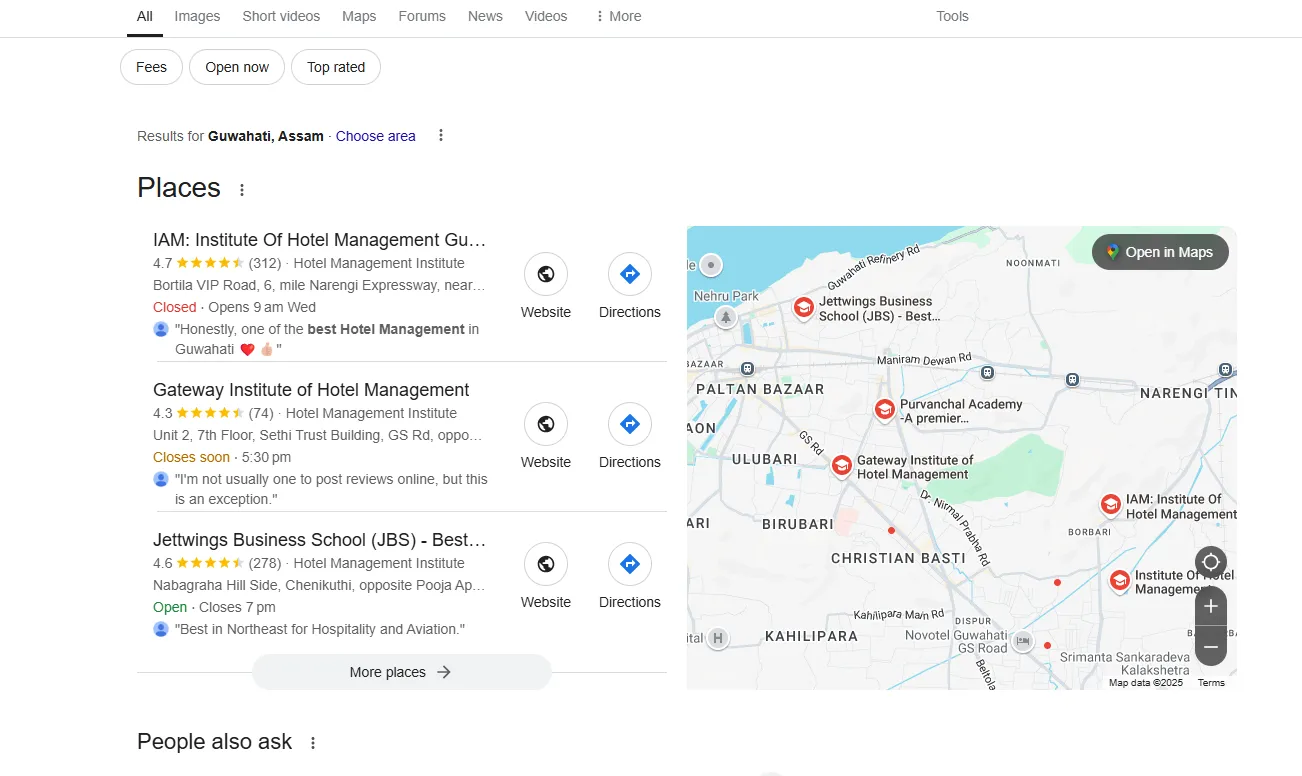Open IAM: Institute Of Hotel Management listing
The image size is (1302, 776).
tap(319, 240)
